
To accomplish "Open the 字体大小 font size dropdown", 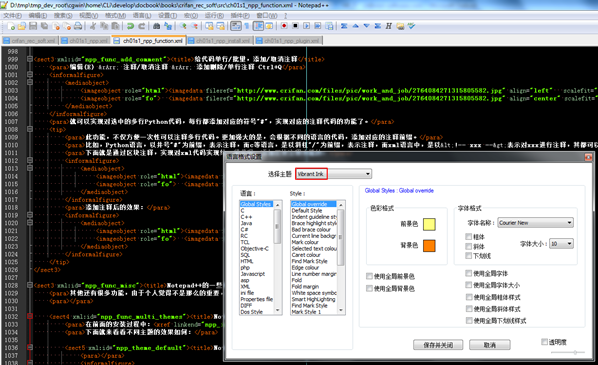I will pos(561,244).
